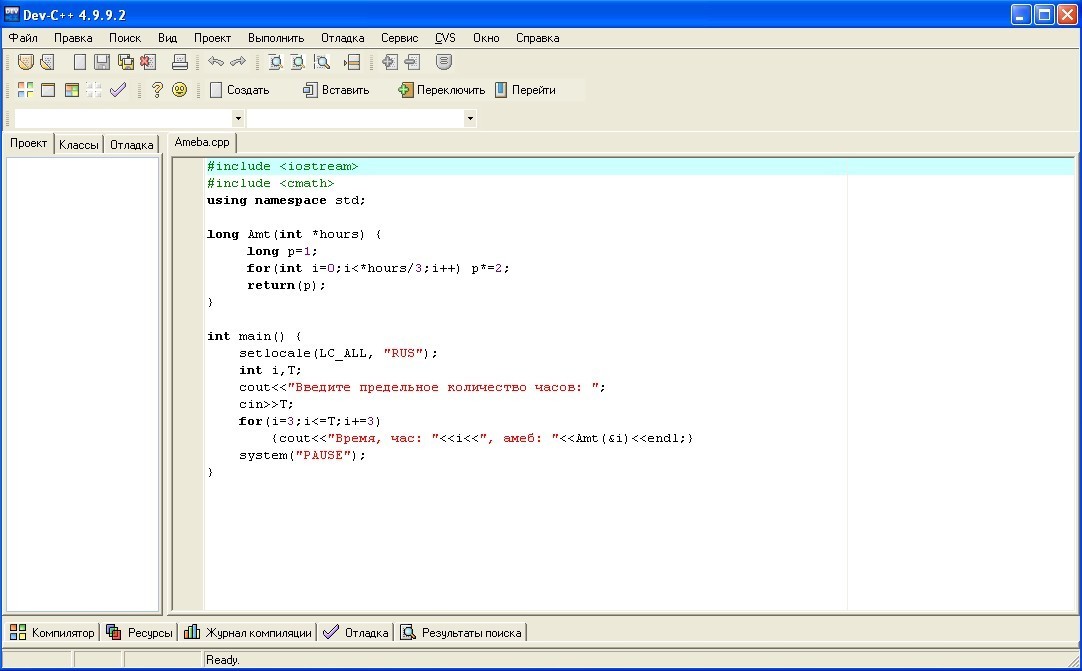Open the Журнал компиляции bottom tab
1082x671 pixels.
[x=248, y=632]
